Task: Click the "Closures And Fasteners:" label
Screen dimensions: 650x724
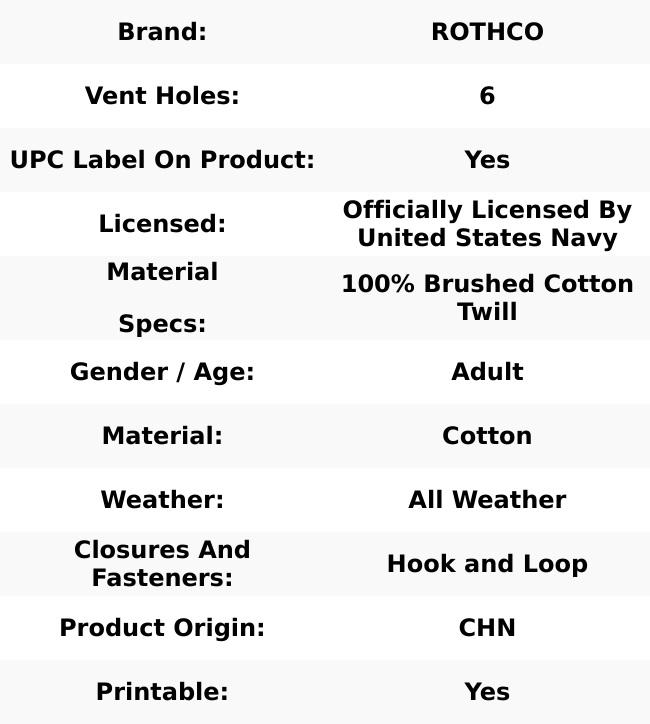Action: 162,564
